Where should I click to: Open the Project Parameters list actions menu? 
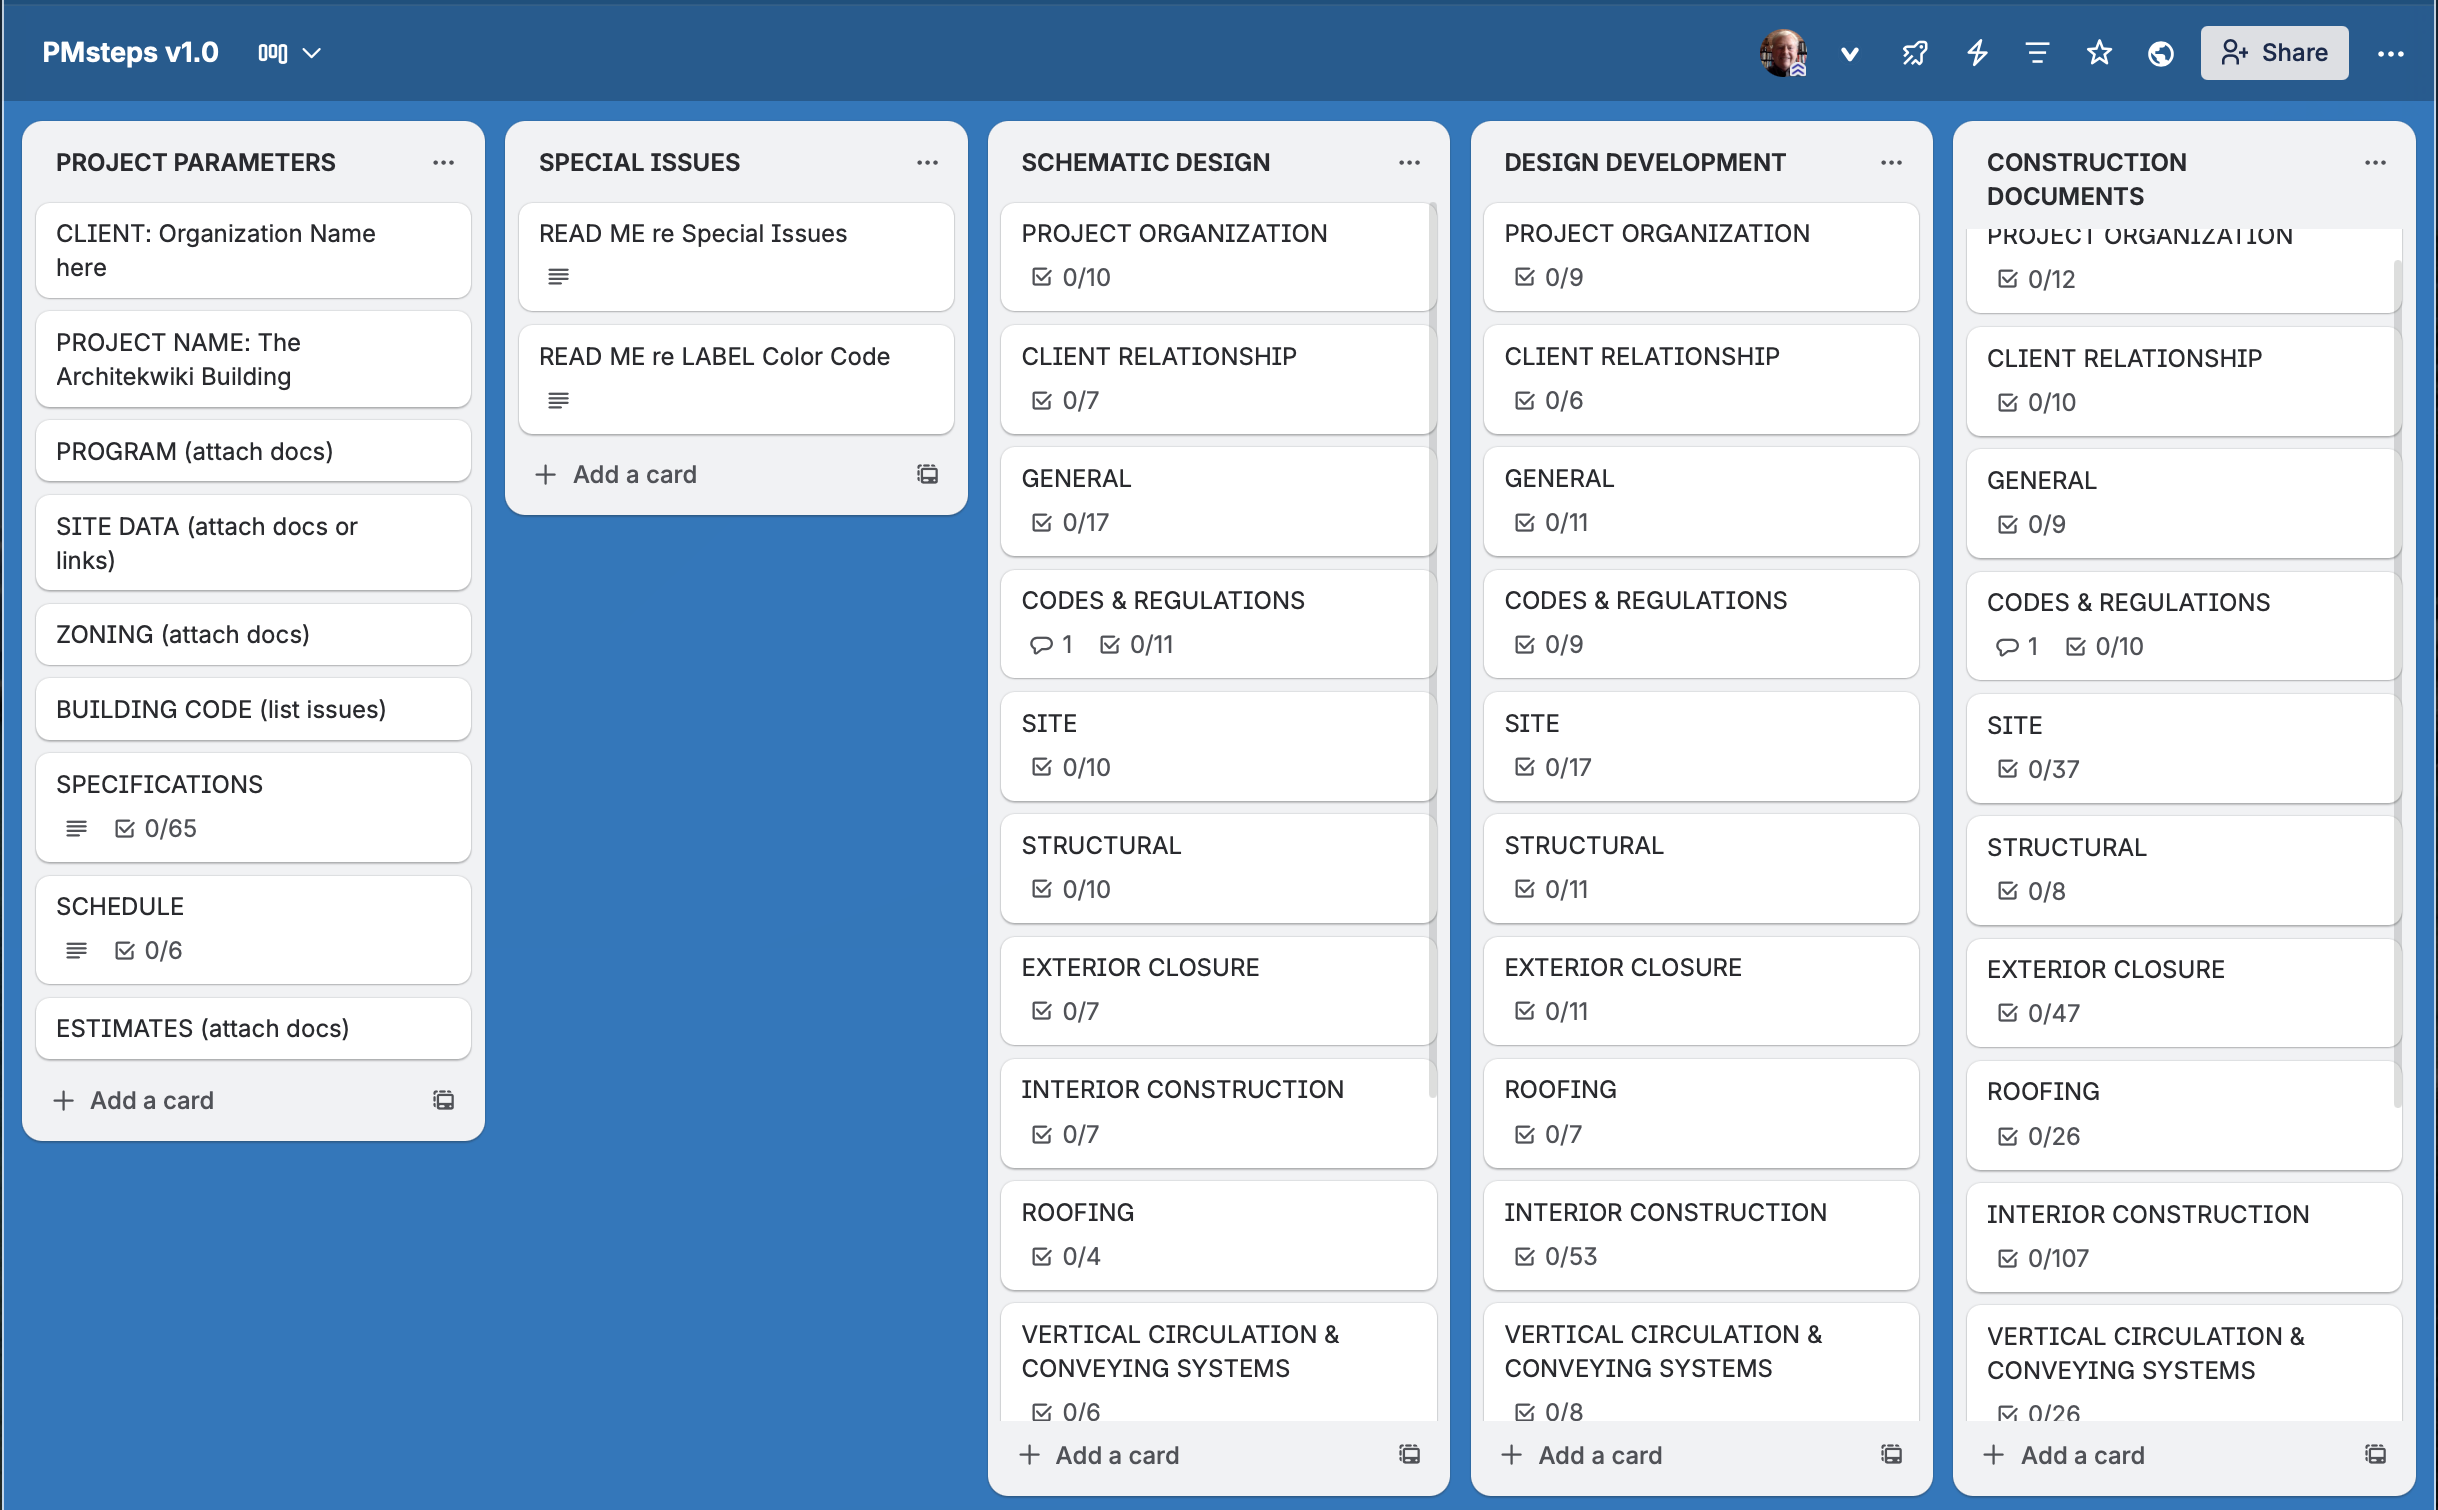point(443,162)
